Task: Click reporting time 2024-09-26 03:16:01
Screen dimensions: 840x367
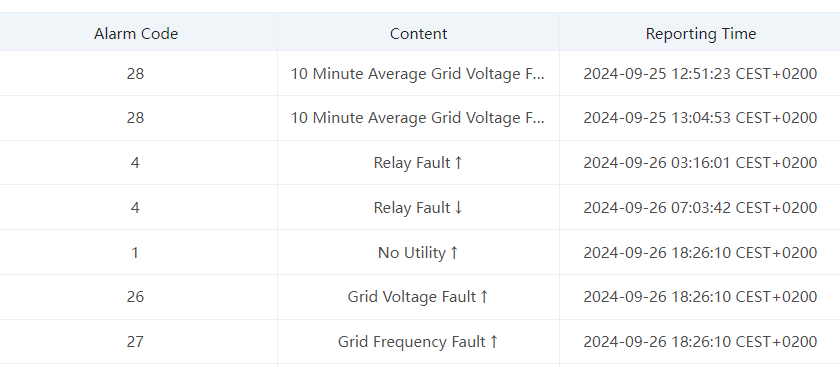Action: [x=700, y=163]
